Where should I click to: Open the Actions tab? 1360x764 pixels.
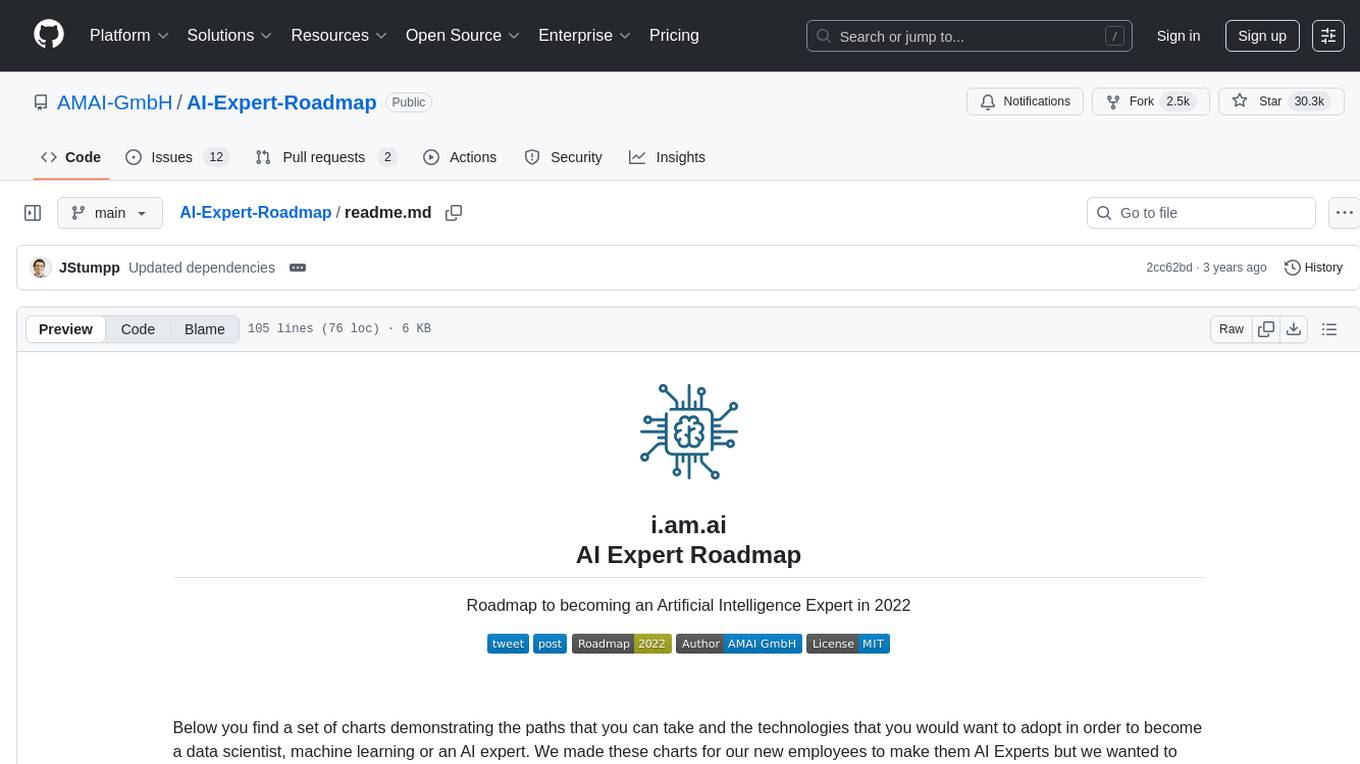460,157
